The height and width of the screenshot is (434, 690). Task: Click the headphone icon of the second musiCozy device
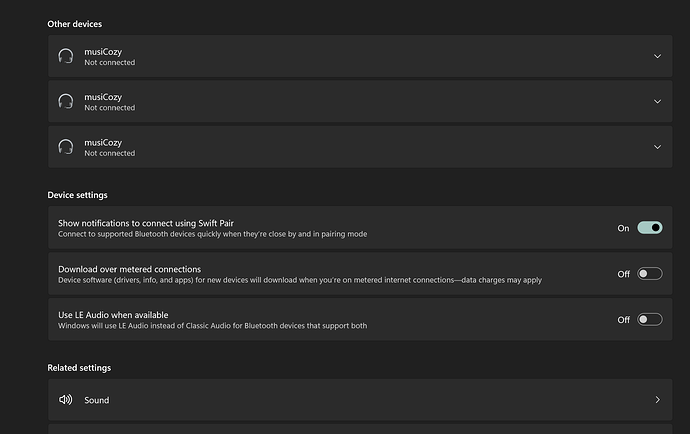66,101
